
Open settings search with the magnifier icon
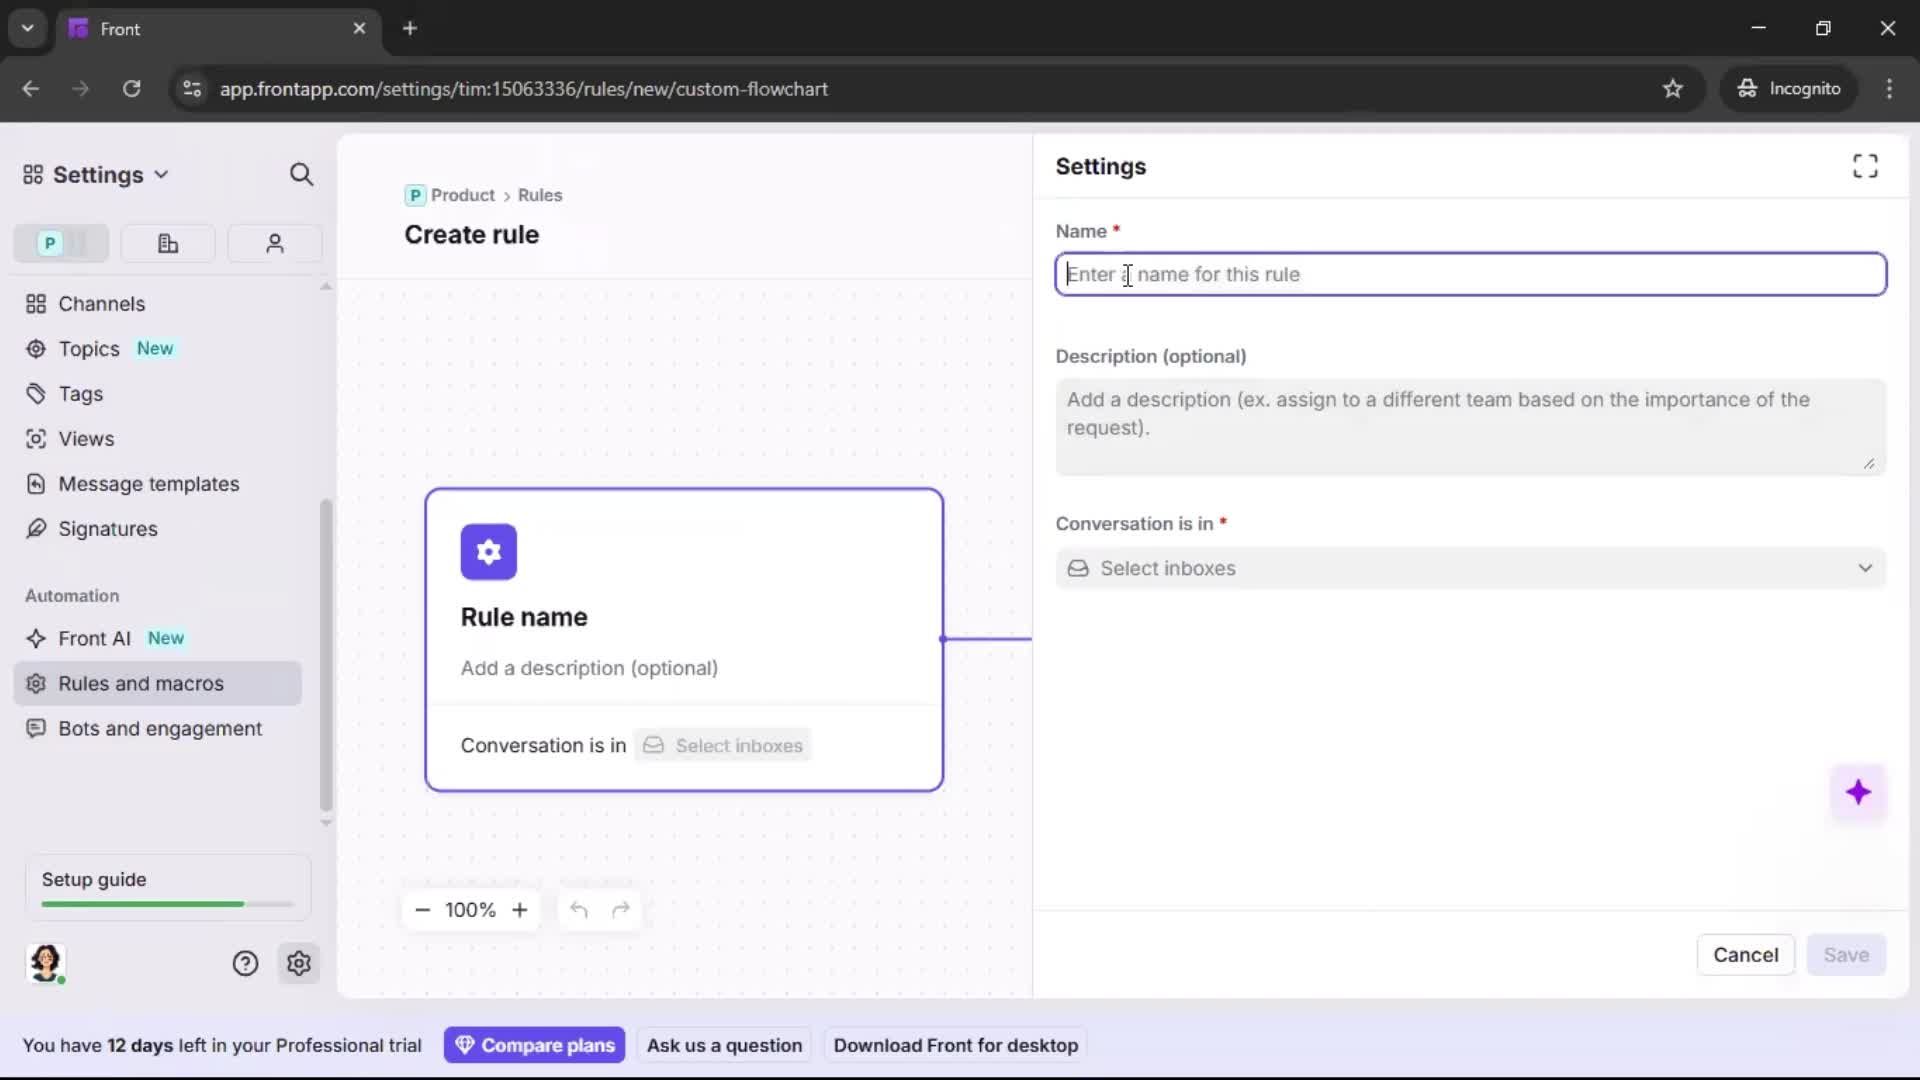click(x=302, y=174)
